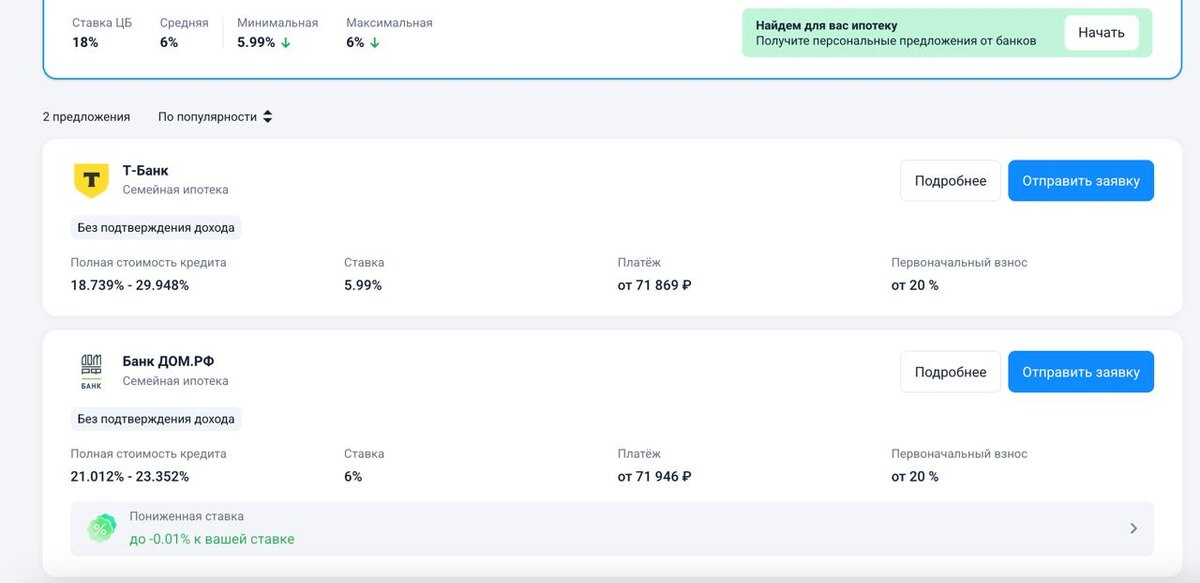1200x583 pixels.
Task: Expand the Пониженная ставка offer chevron
Action: [x=1133, y=528]
